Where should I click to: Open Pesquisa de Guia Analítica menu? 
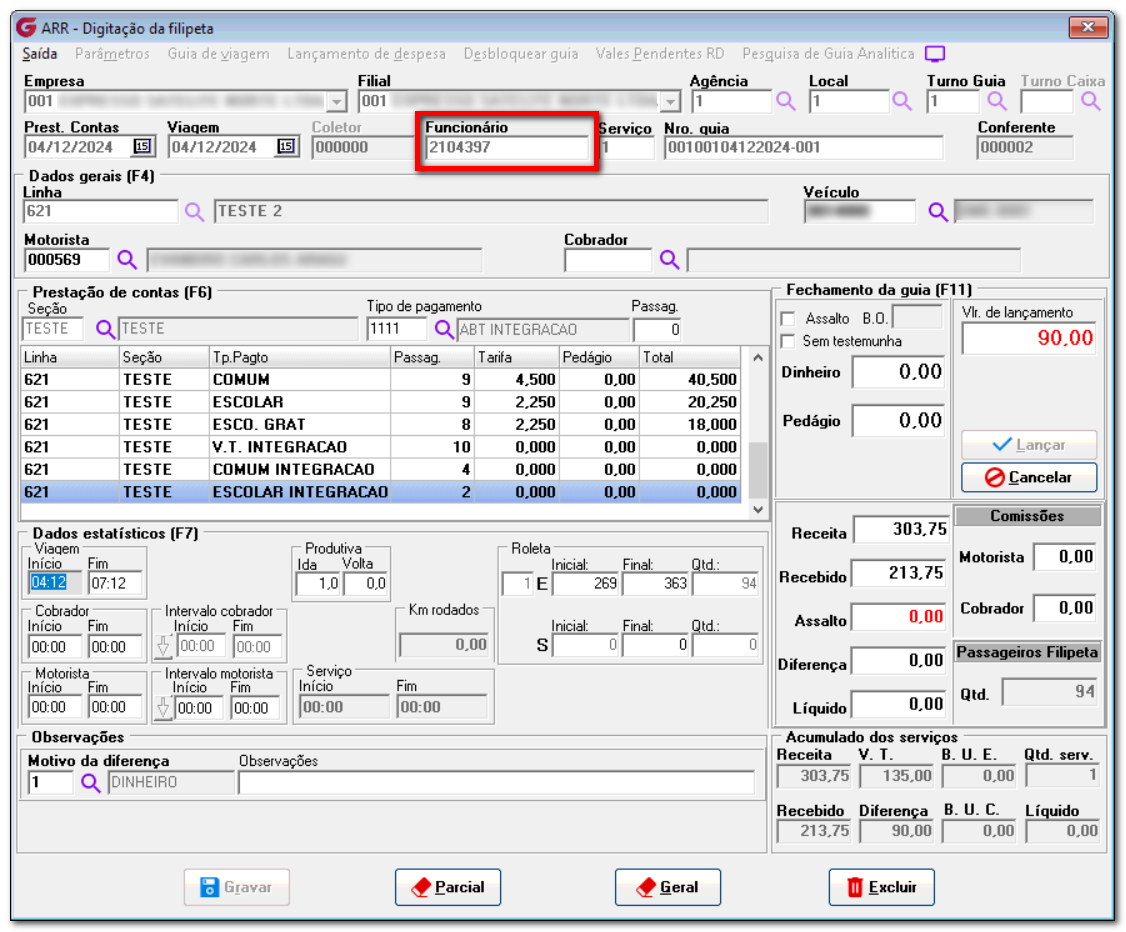pyautogui.click(x=828, y=54)
